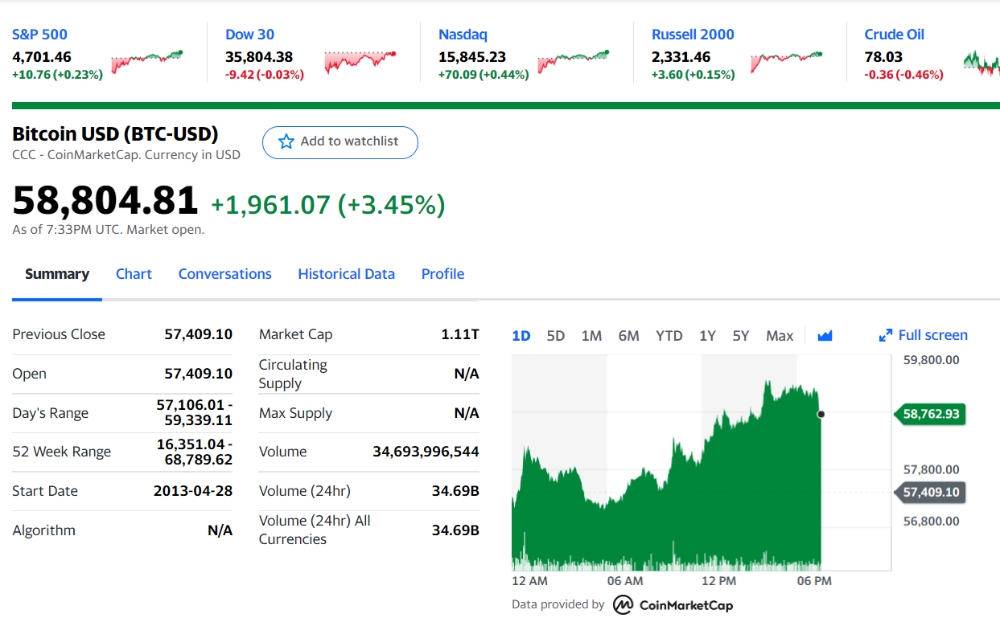Screen dimensions: 1000x618
Task: Click the 52 Week Range value
Action: point(195,452)
